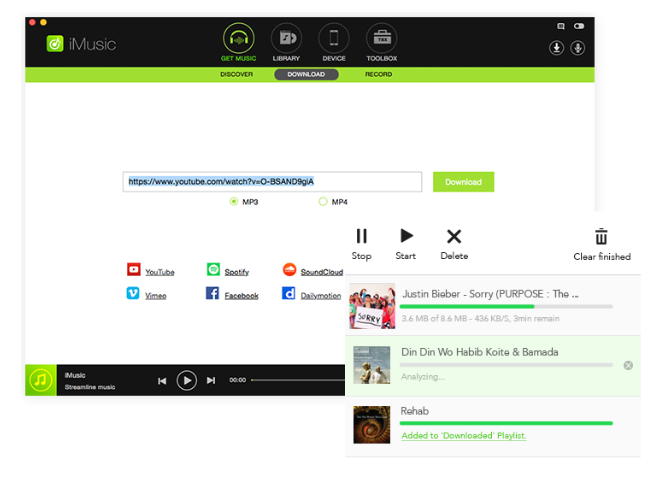666x478 pixels.
Task: Click the Din Din Wo album thumbnail
Action: click(372, 365)
